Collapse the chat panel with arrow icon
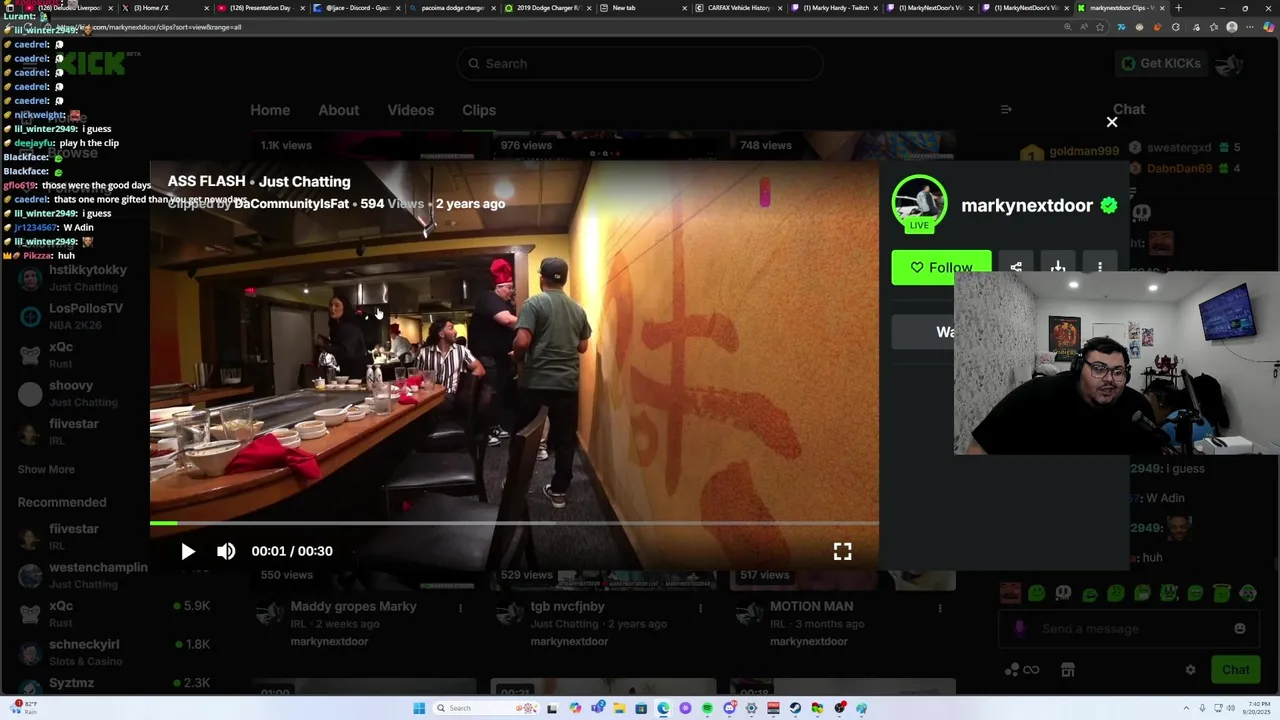The image size is (1280, 720). pyautogui.click(x=1006, y=109)
